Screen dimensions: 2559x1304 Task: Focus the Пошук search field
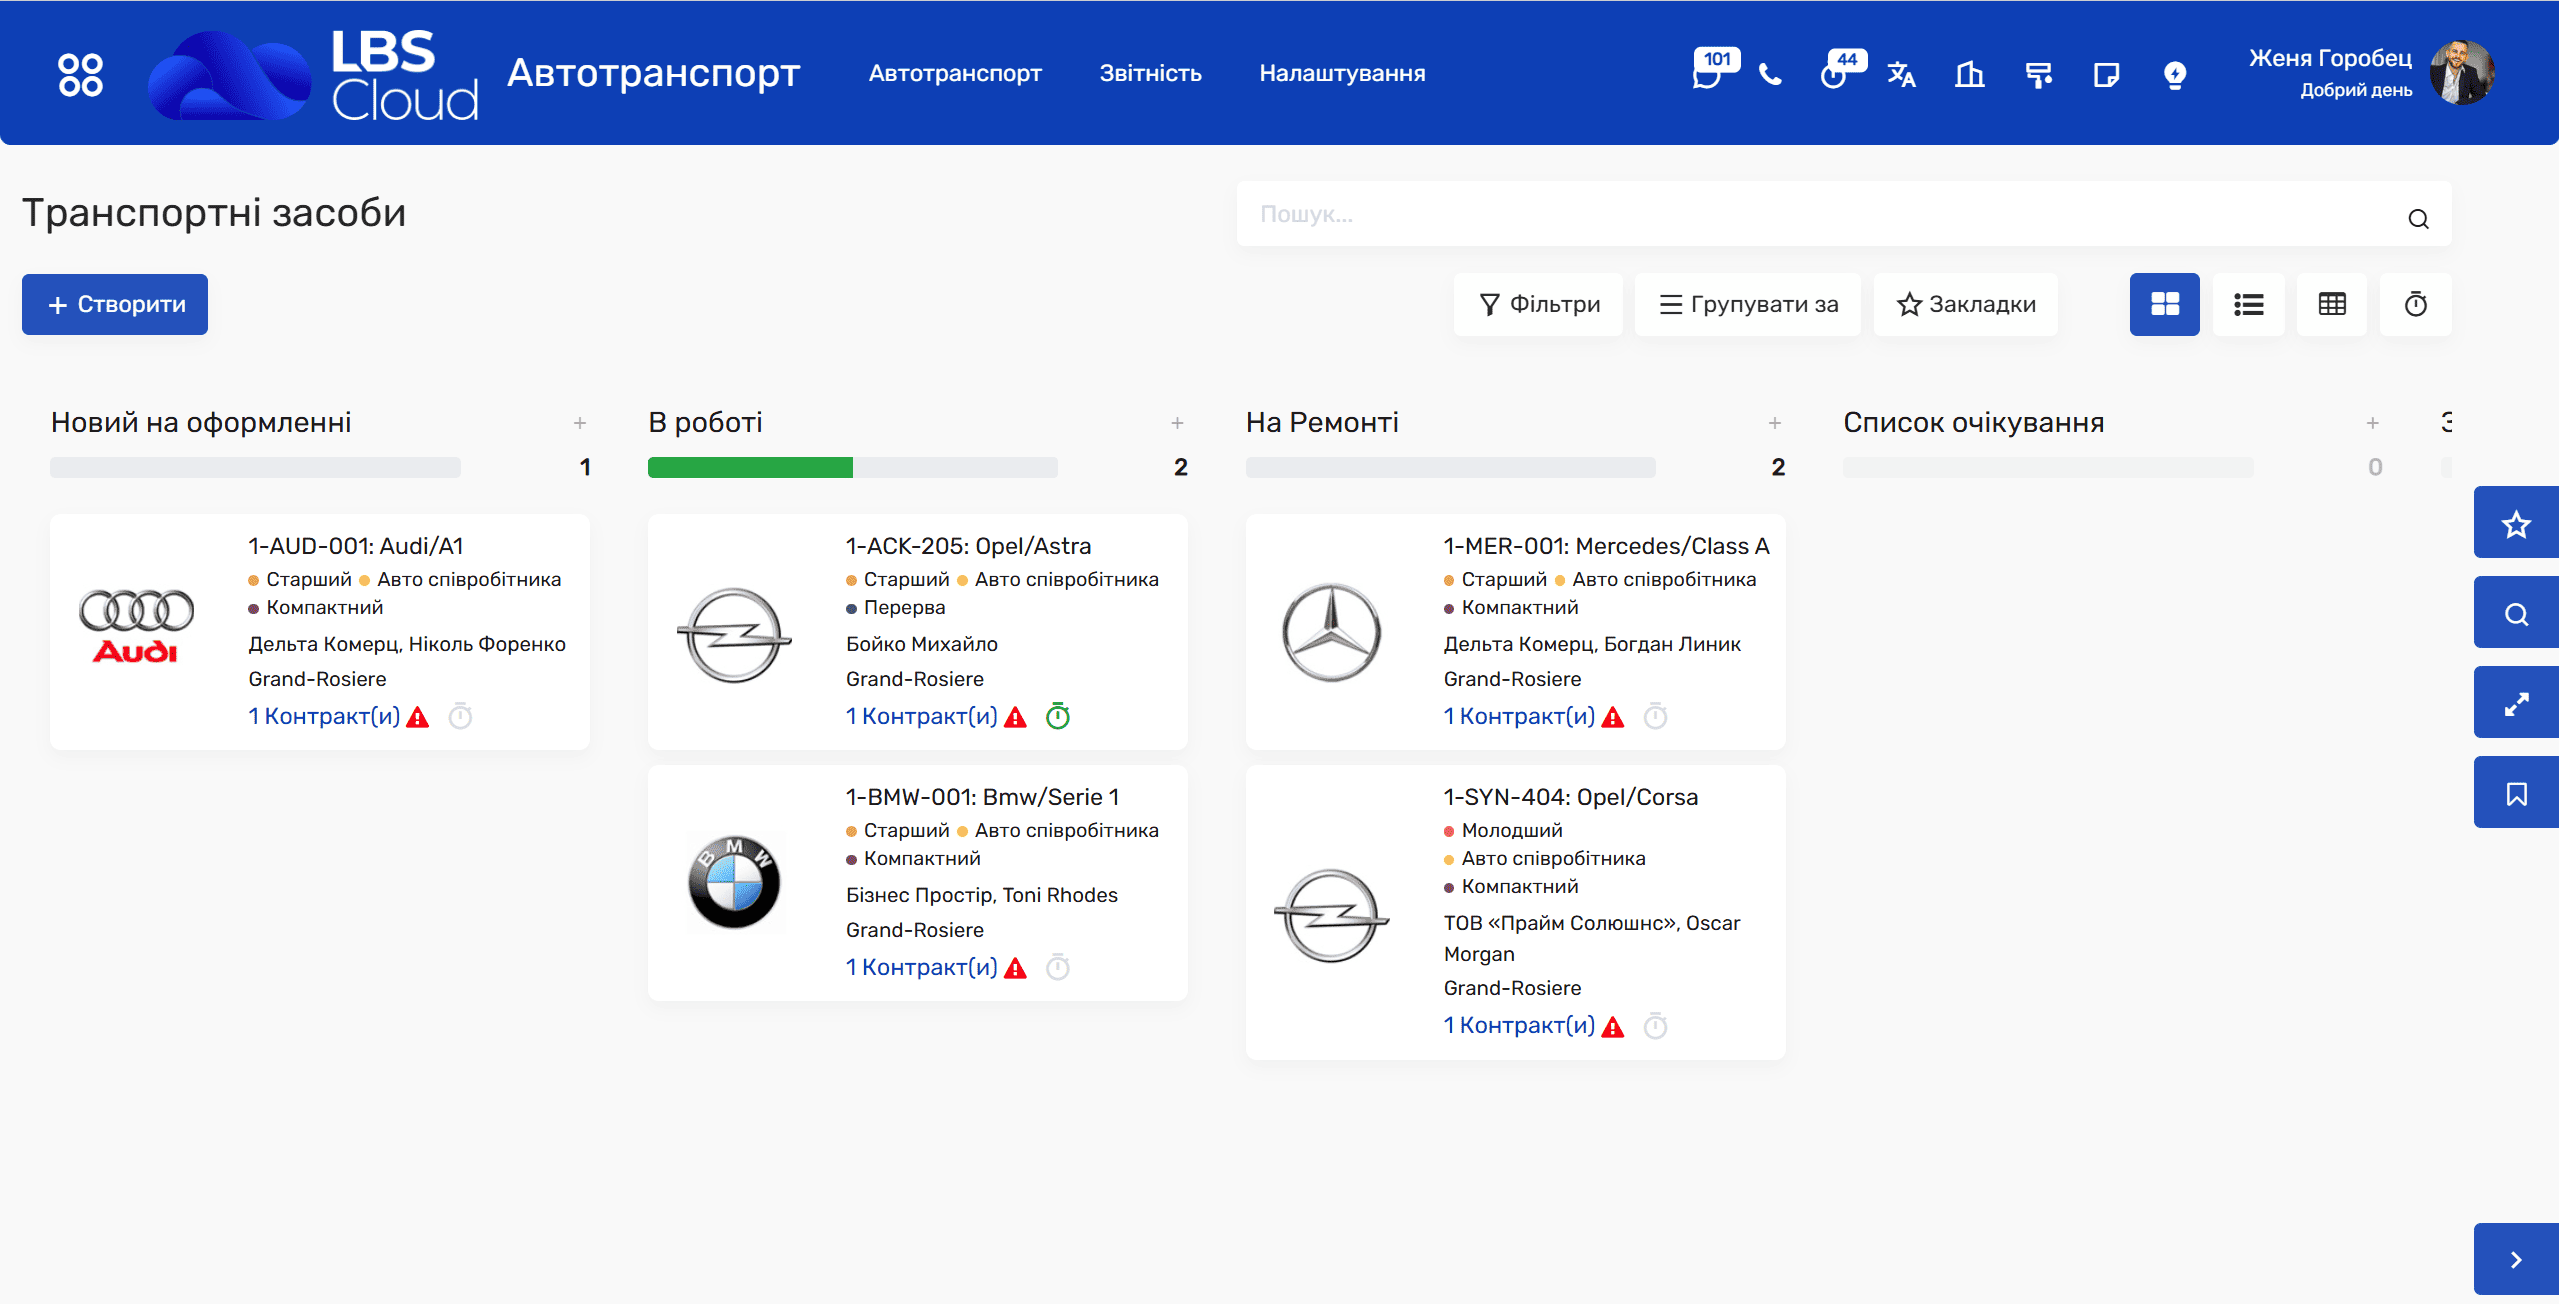(x=1843, y=214)
